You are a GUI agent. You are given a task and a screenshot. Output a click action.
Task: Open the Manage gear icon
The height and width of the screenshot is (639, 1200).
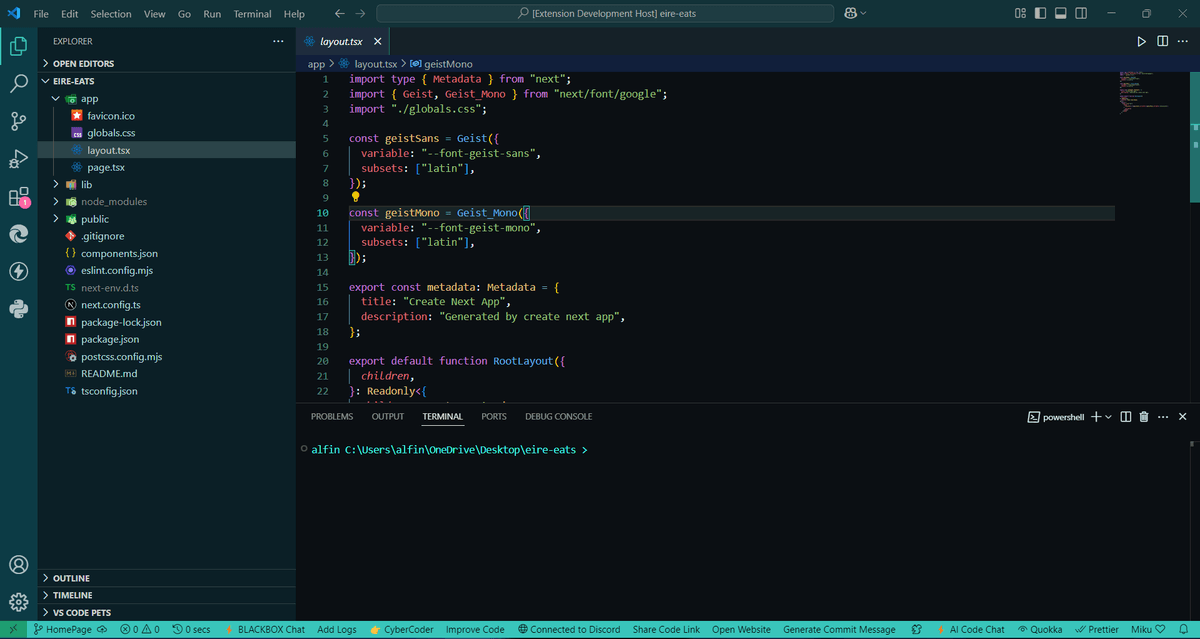(18, 602)
